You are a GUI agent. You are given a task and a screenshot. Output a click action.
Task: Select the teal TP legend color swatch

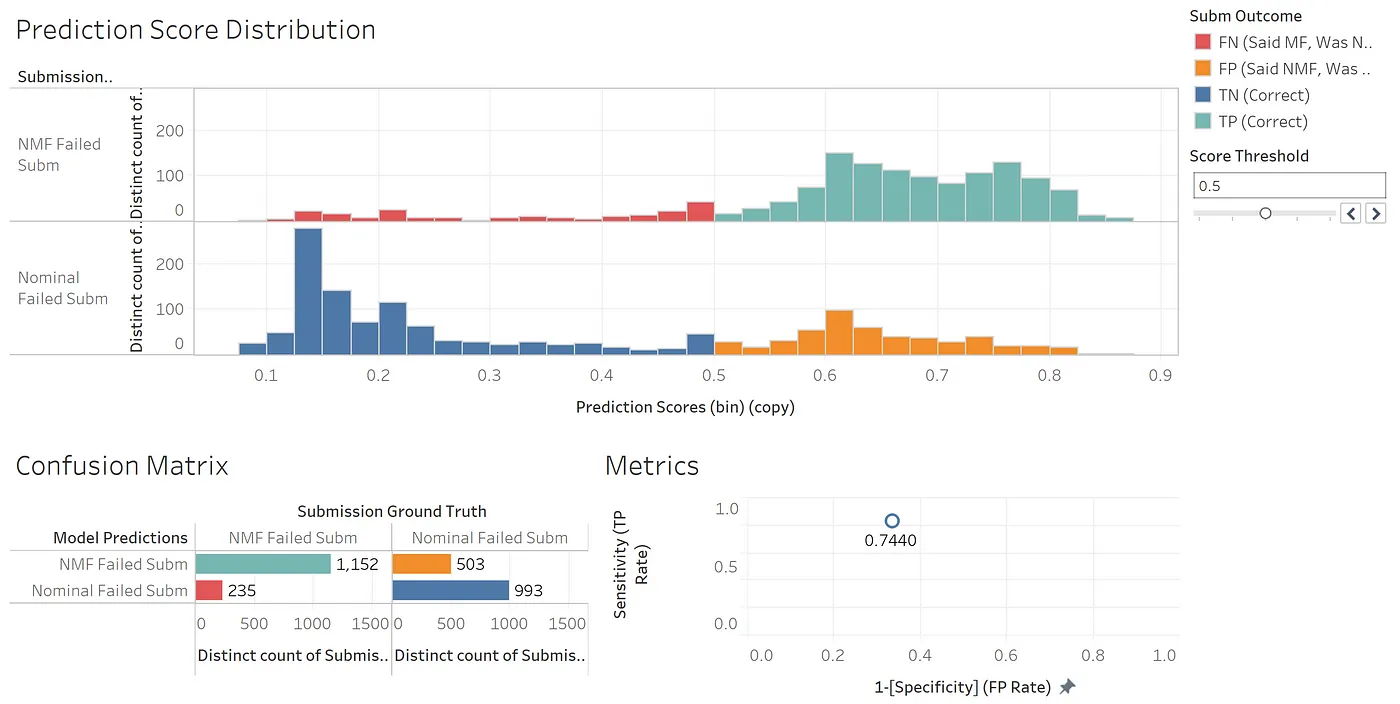(x=1203, y=122)
